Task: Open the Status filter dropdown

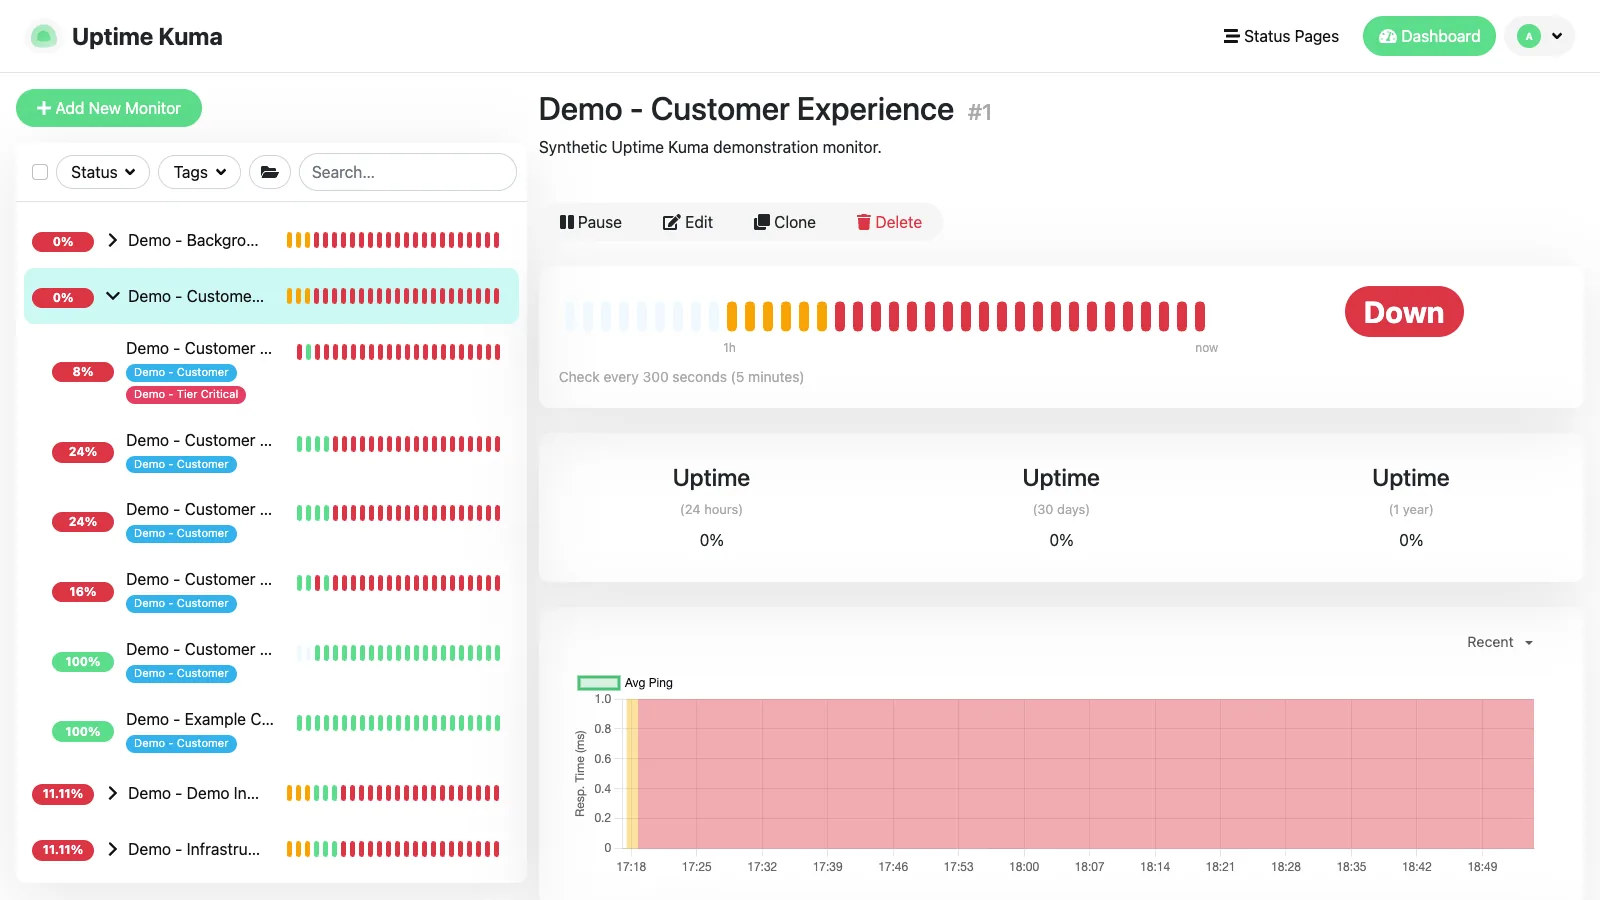Action: [x=103, y=172]
